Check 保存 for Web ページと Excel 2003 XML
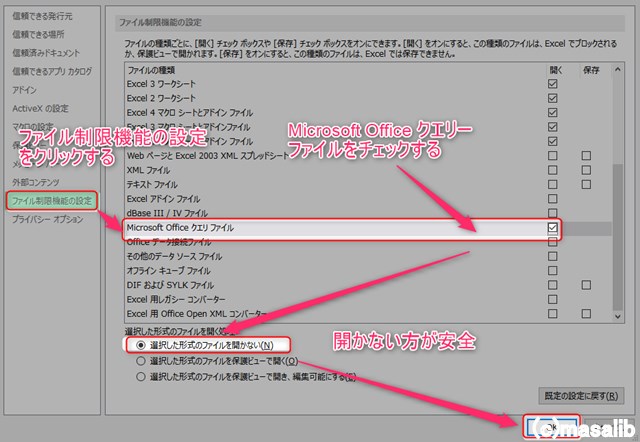640x442 pixels. (x=586, y=155)
